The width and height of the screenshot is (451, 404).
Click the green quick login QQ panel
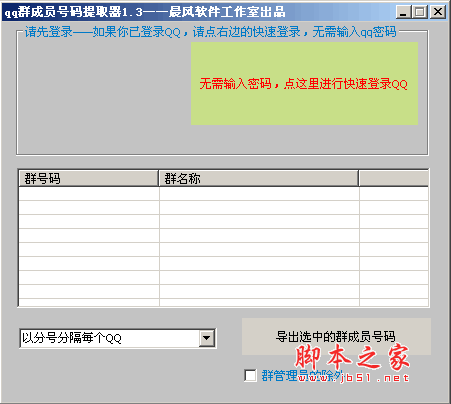tap(304, 84)
